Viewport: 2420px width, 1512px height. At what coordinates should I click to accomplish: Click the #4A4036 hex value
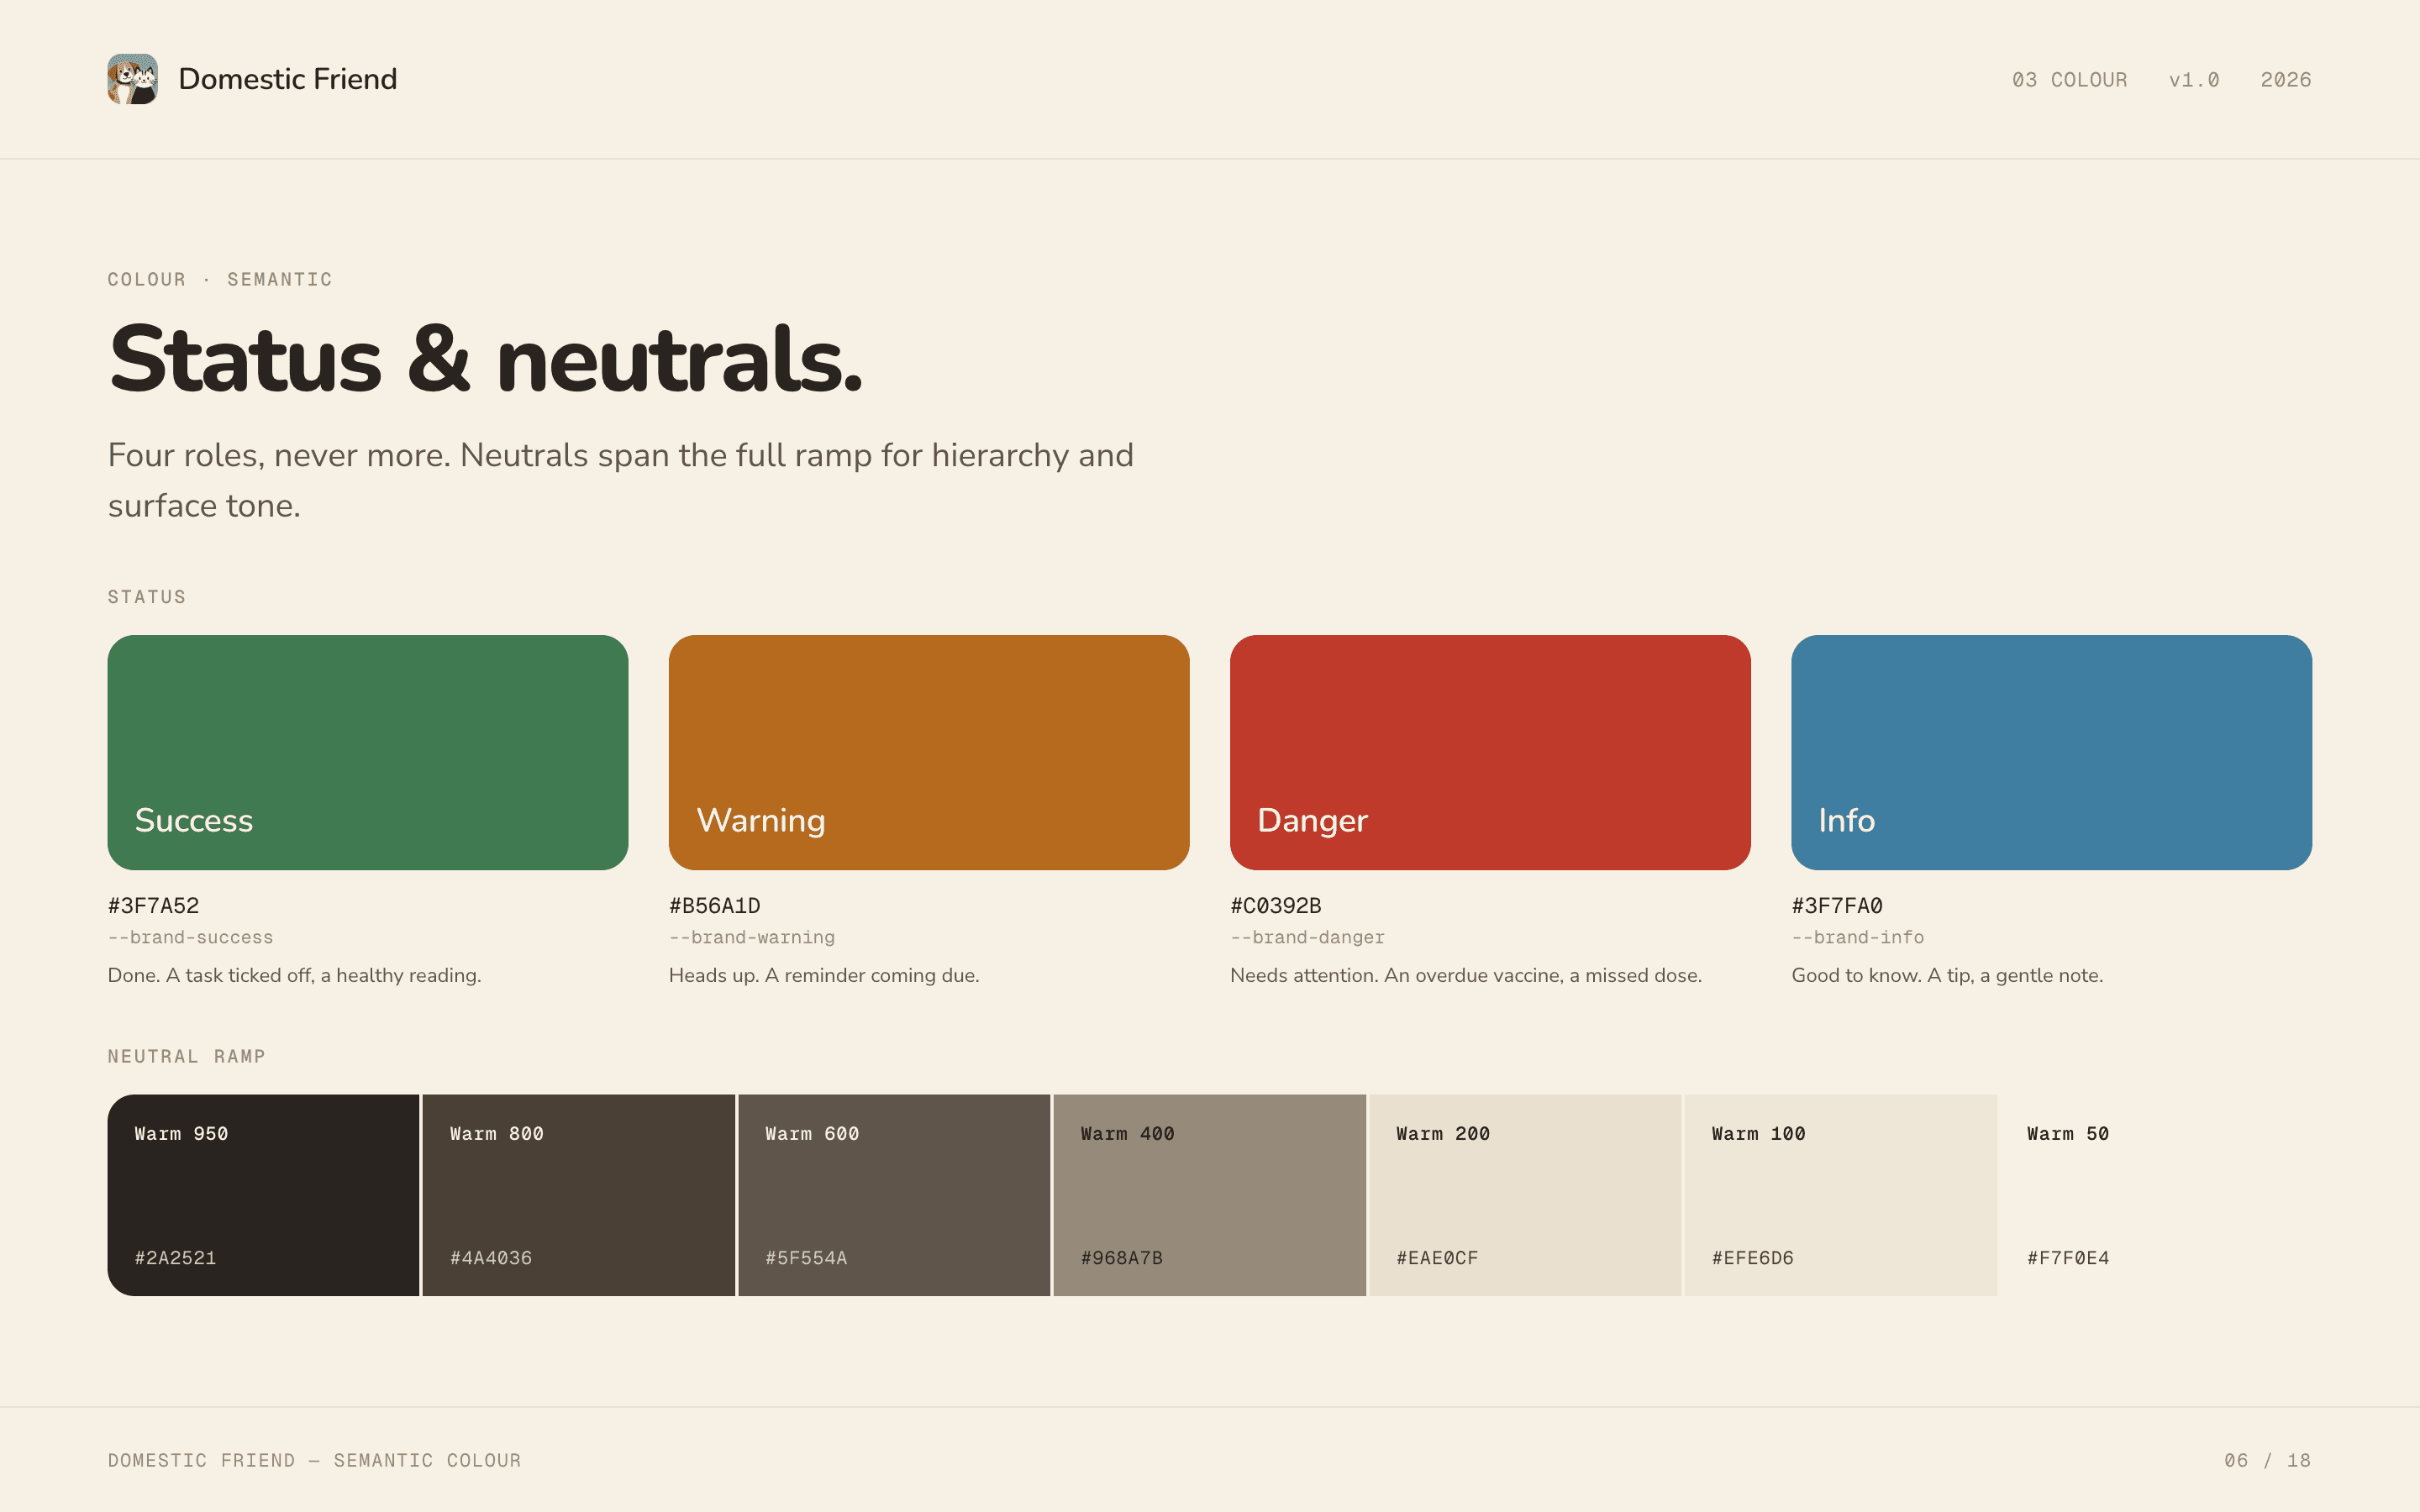491,1258
